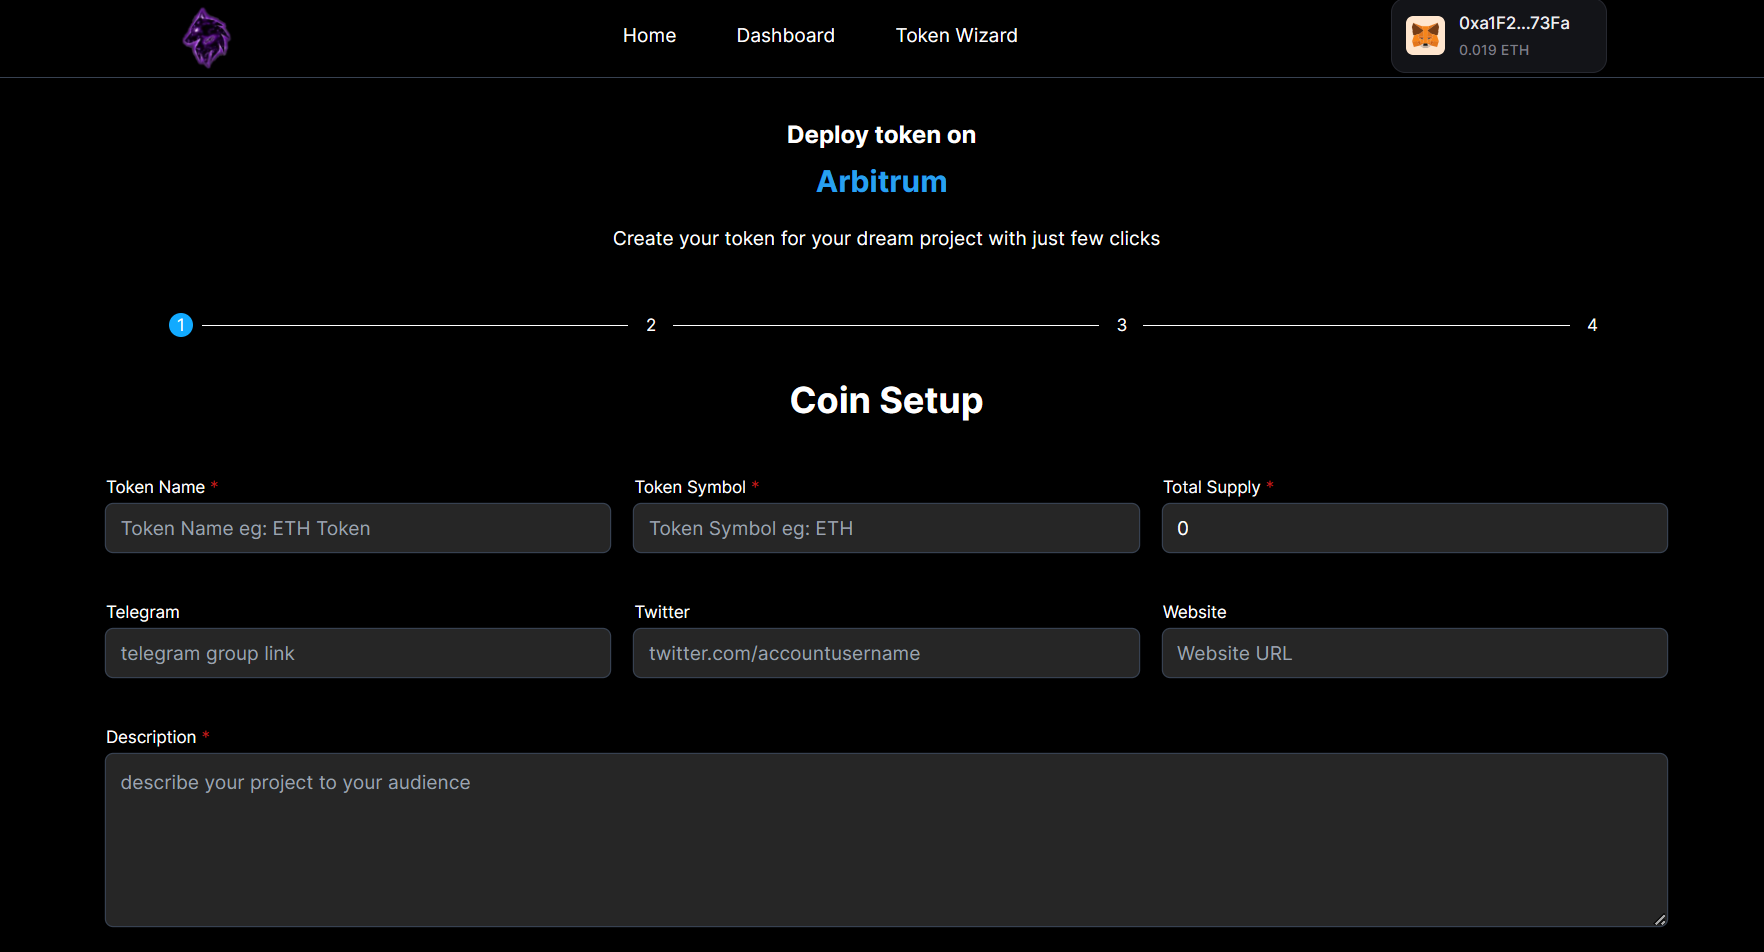Click the 'Create your token' subtitle text

tap(886, 239)
